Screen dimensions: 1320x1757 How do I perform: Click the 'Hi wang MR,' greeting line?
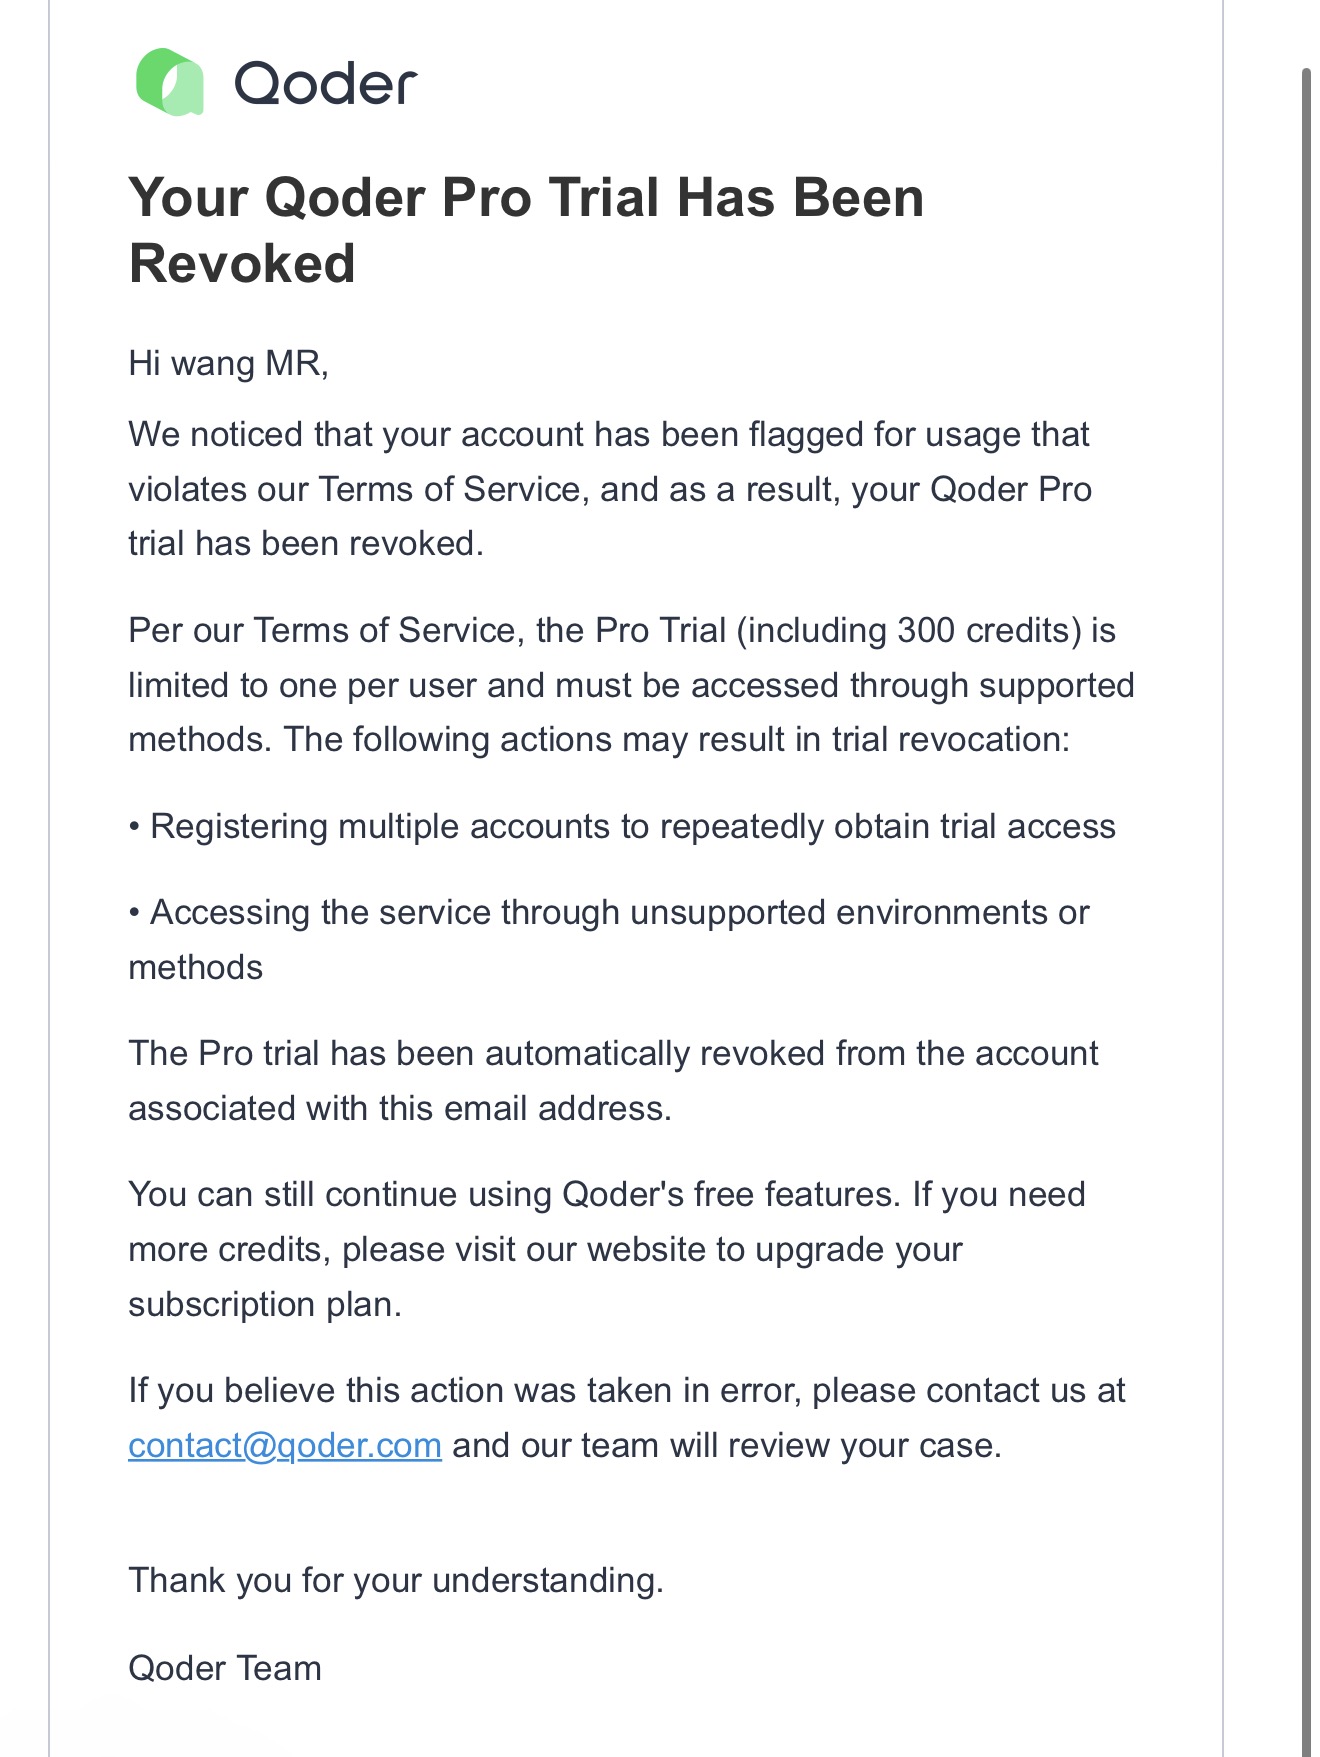pyautogui.click(x=228, y=363)
